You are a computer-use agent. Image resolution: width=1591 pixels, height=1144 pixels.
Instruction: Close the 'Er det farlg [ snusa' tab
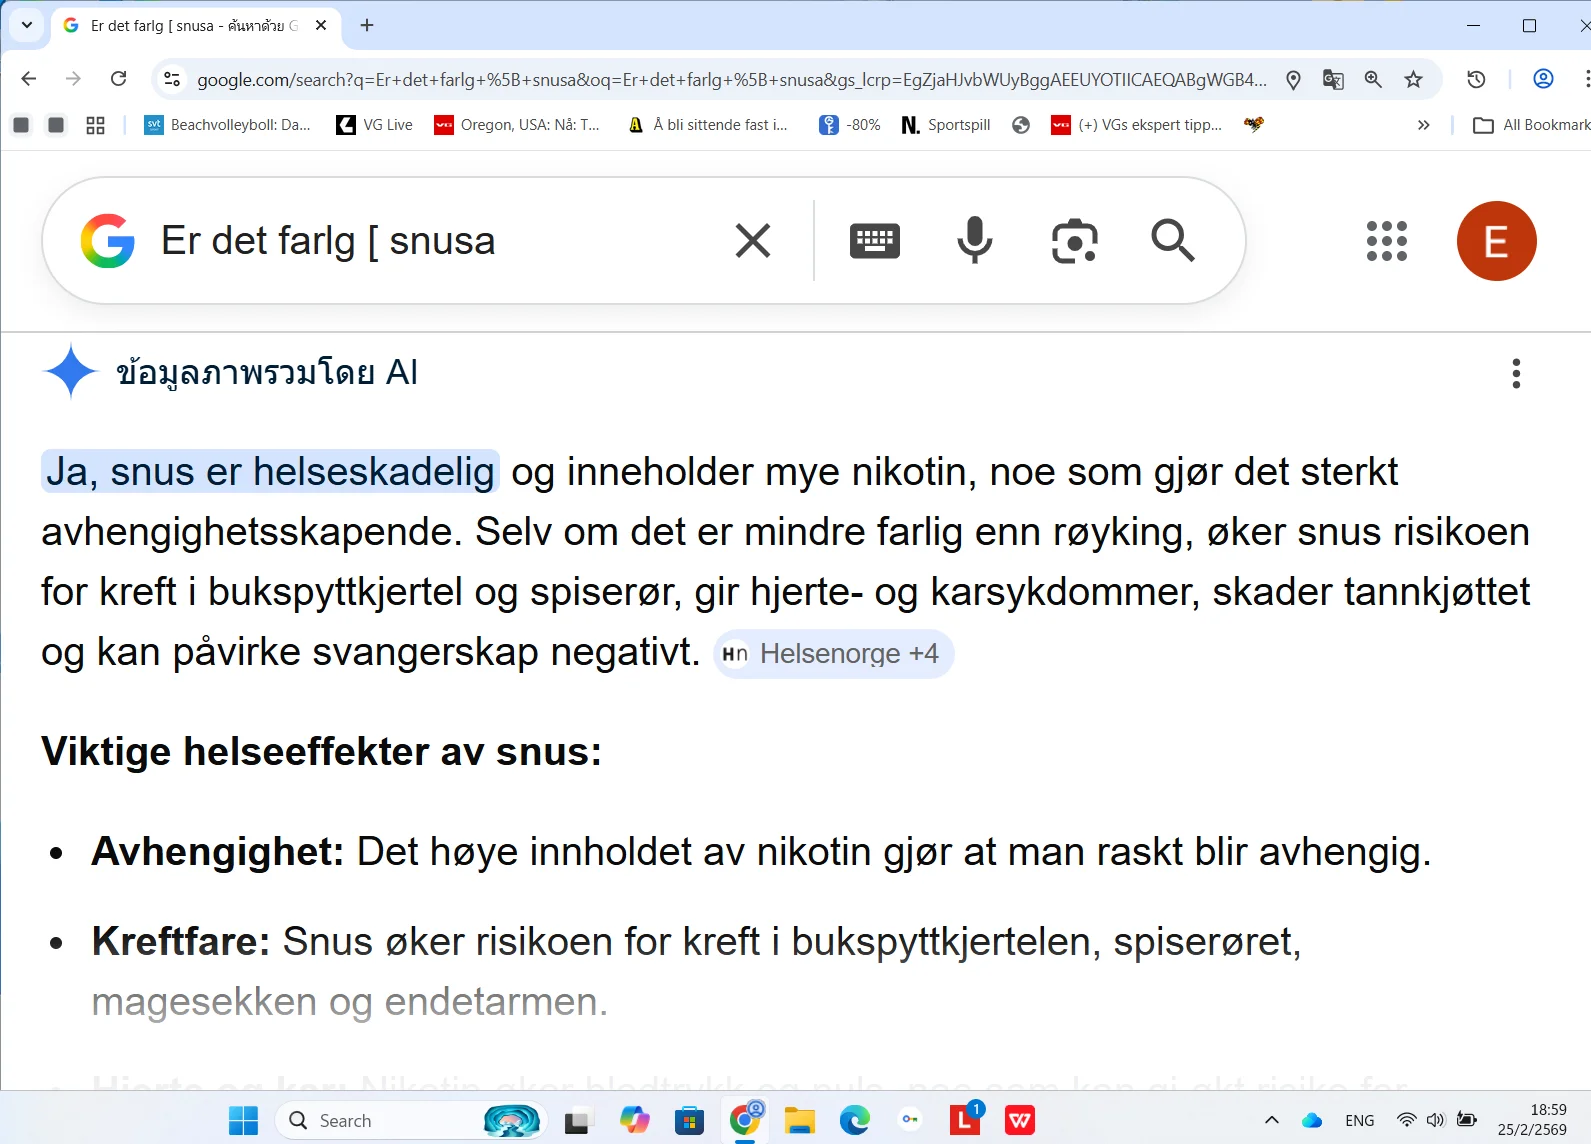[321, 25]
